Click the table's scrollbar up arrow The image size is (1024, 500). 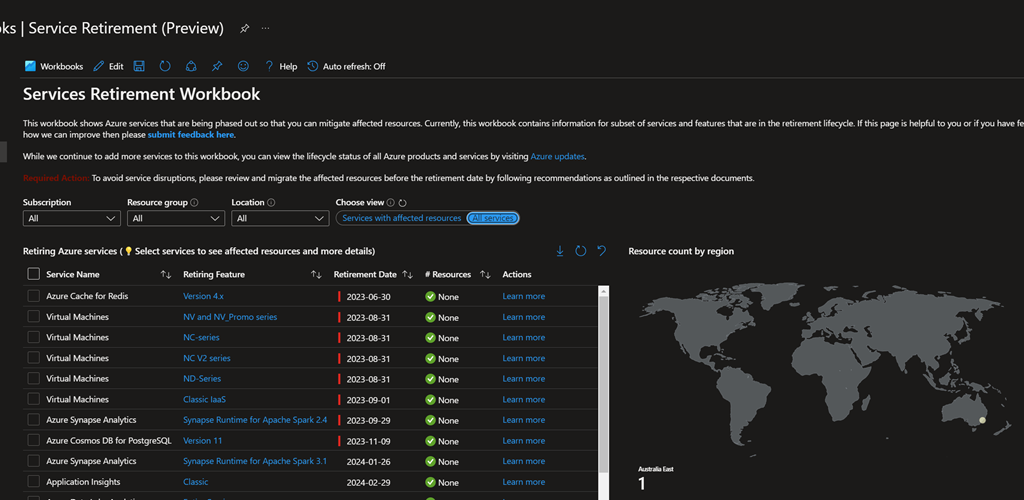click(x=603, y=291)
